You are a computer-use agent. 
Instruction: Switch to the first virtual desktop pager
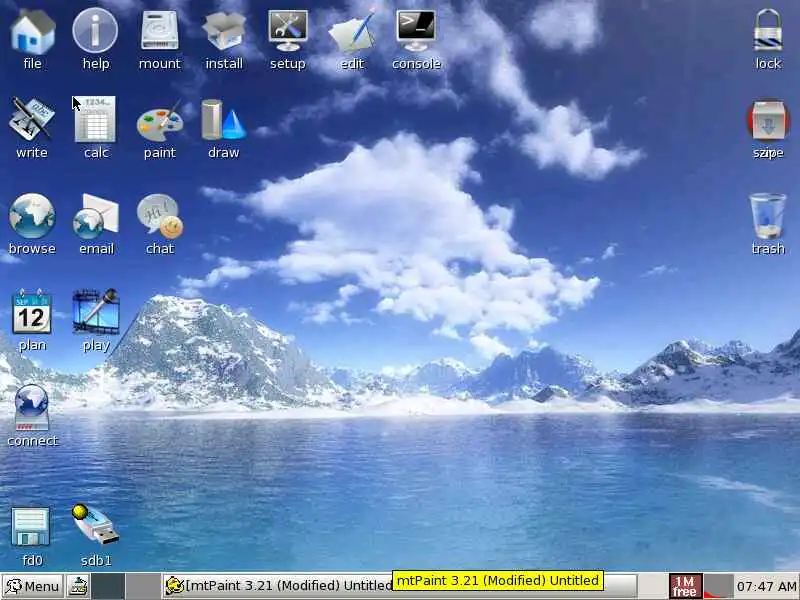click(108, 586)
